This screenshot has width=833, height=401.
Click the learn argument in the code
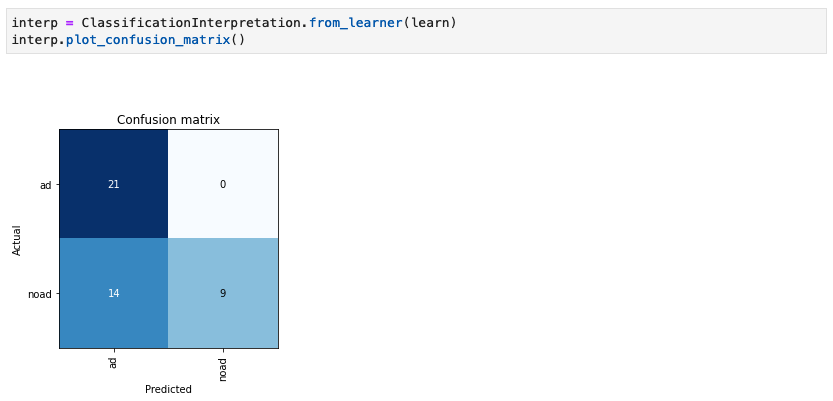pyautogui.click(x=427, y=23)
